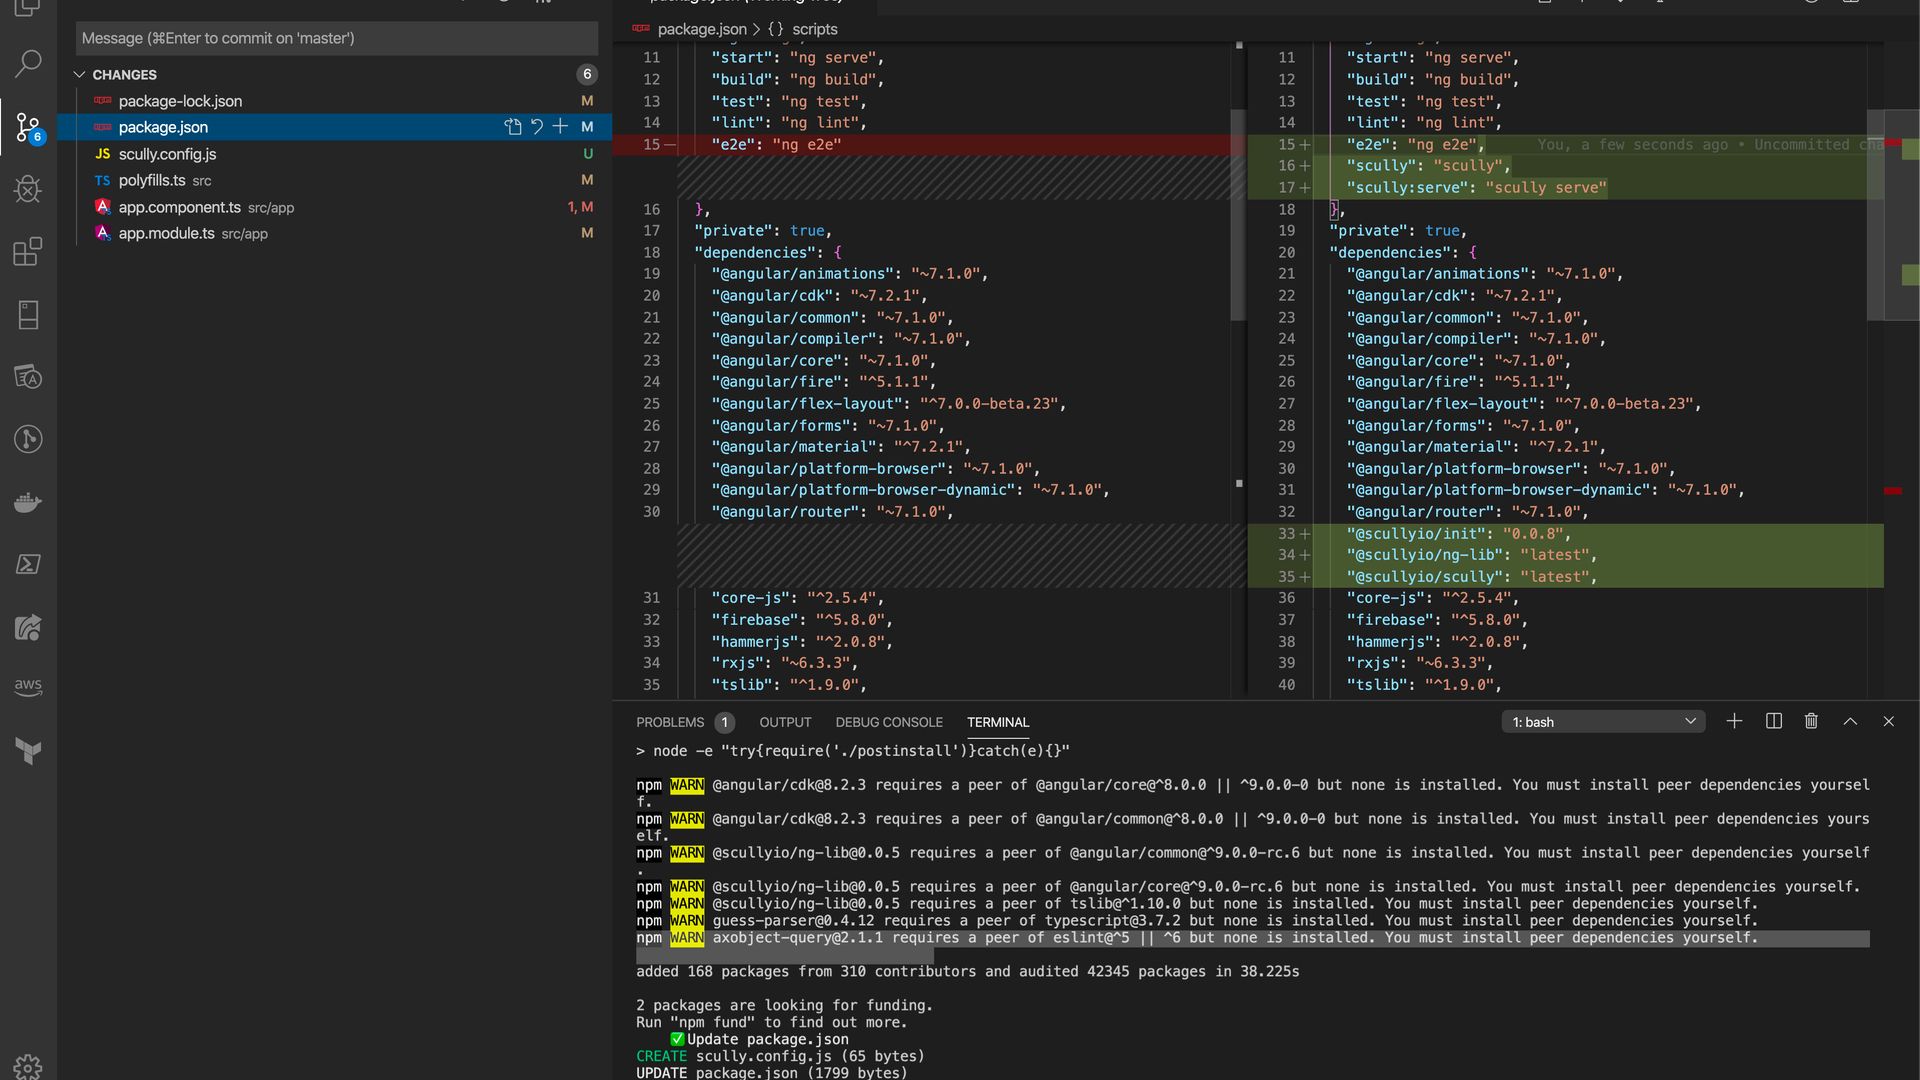Screen dimensions: 1920x1080
Task: Click Open File icon on package.json row
Action: pyautogui.click(x=513, y=127)
